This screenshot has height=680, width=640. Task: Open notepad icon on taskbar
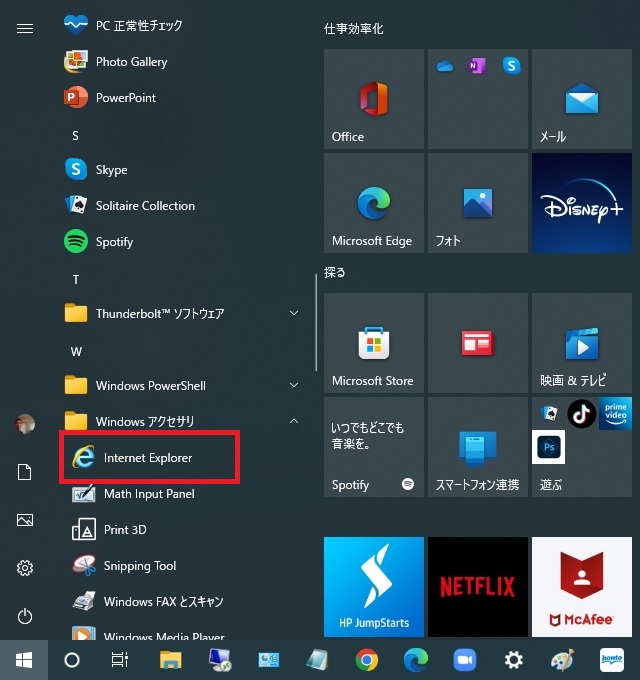[317, 660]
